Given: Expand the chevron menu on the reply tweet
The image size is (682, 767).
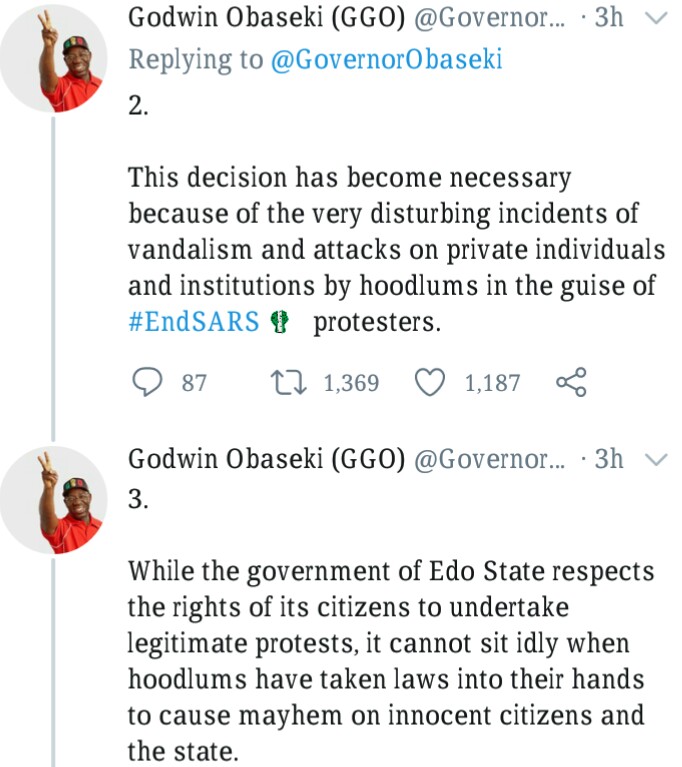Looking at the screenshot, I should coord(655,18).
